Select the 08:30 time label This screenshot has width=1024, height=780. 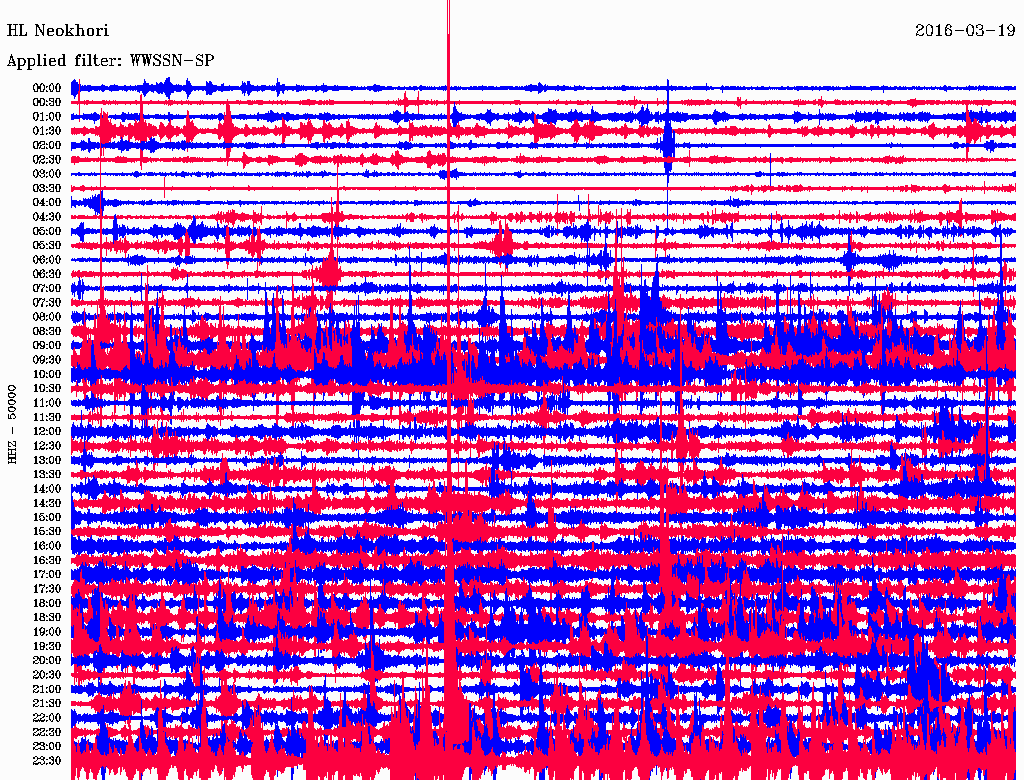pos(47,331)
